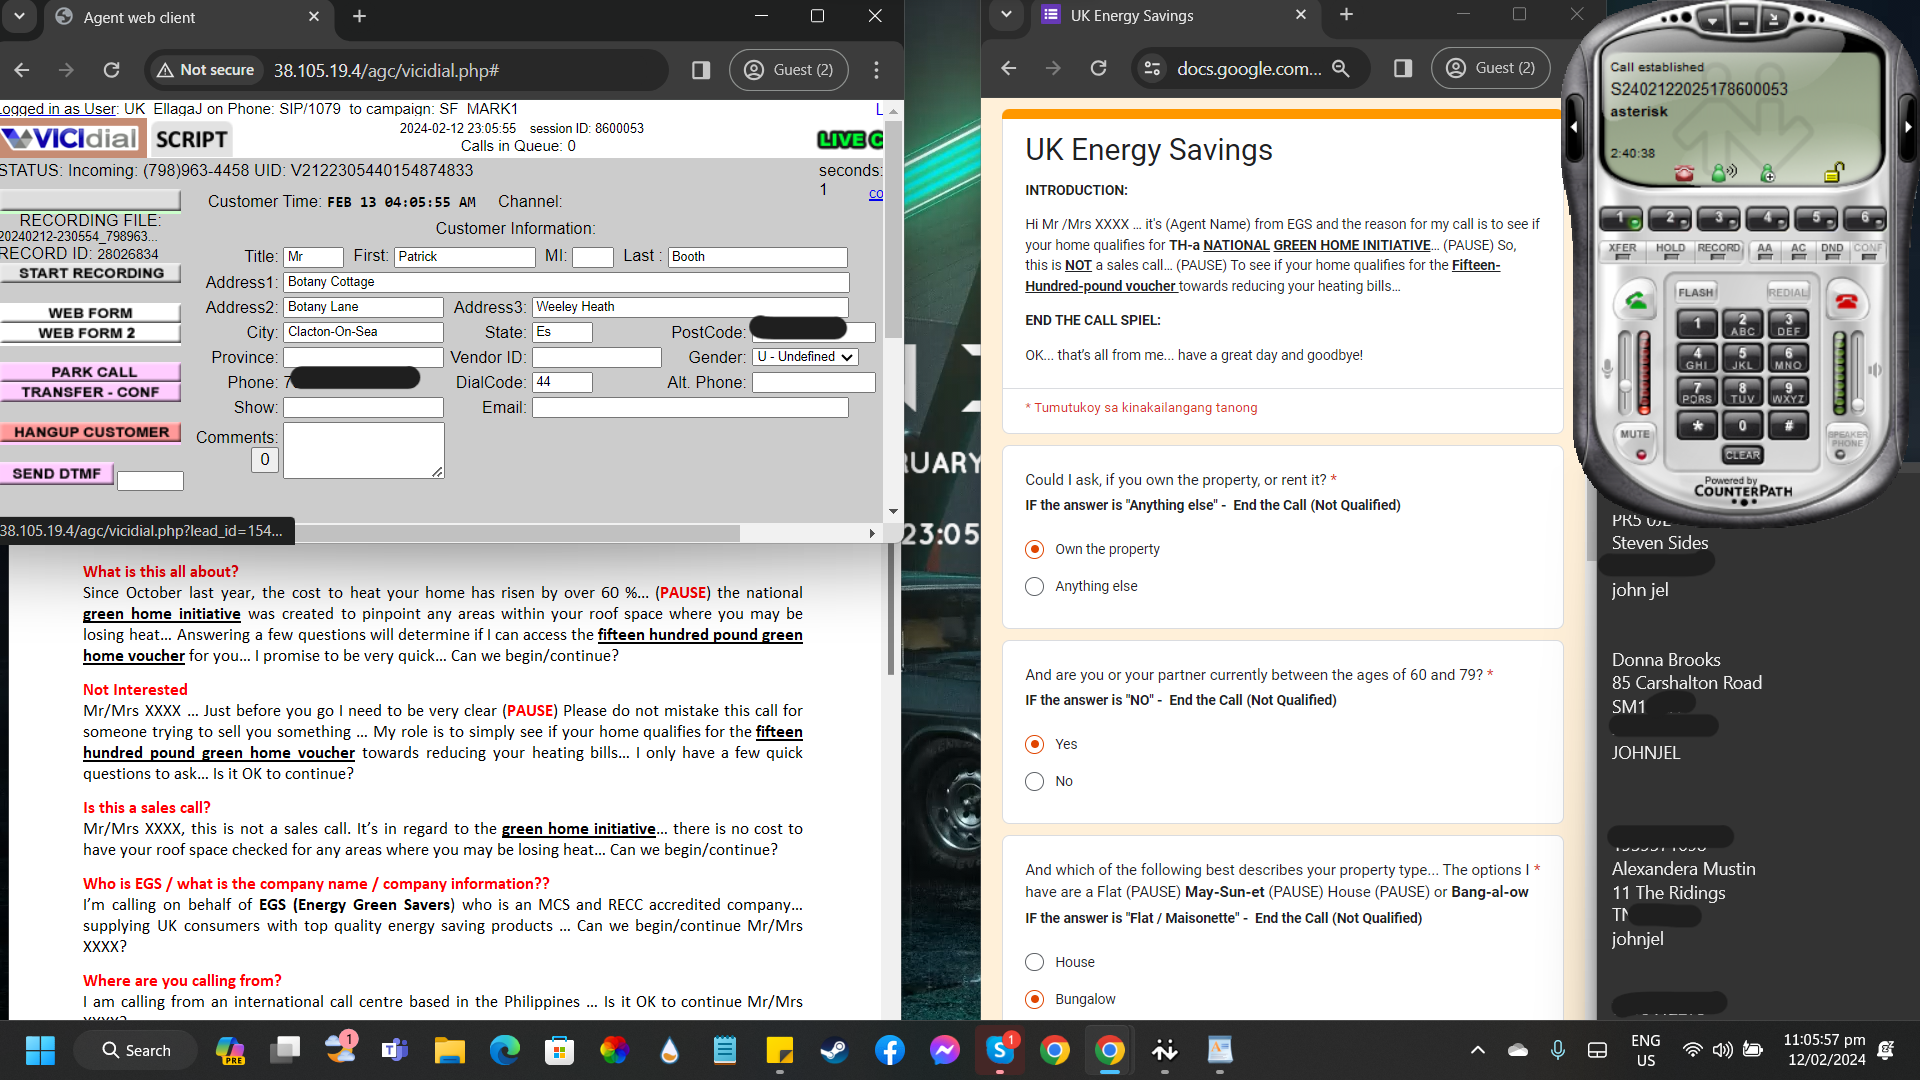The image size is (1920, 1080).
Task: Toggle MUTE on the softphone
Action: pos(1635,441)
